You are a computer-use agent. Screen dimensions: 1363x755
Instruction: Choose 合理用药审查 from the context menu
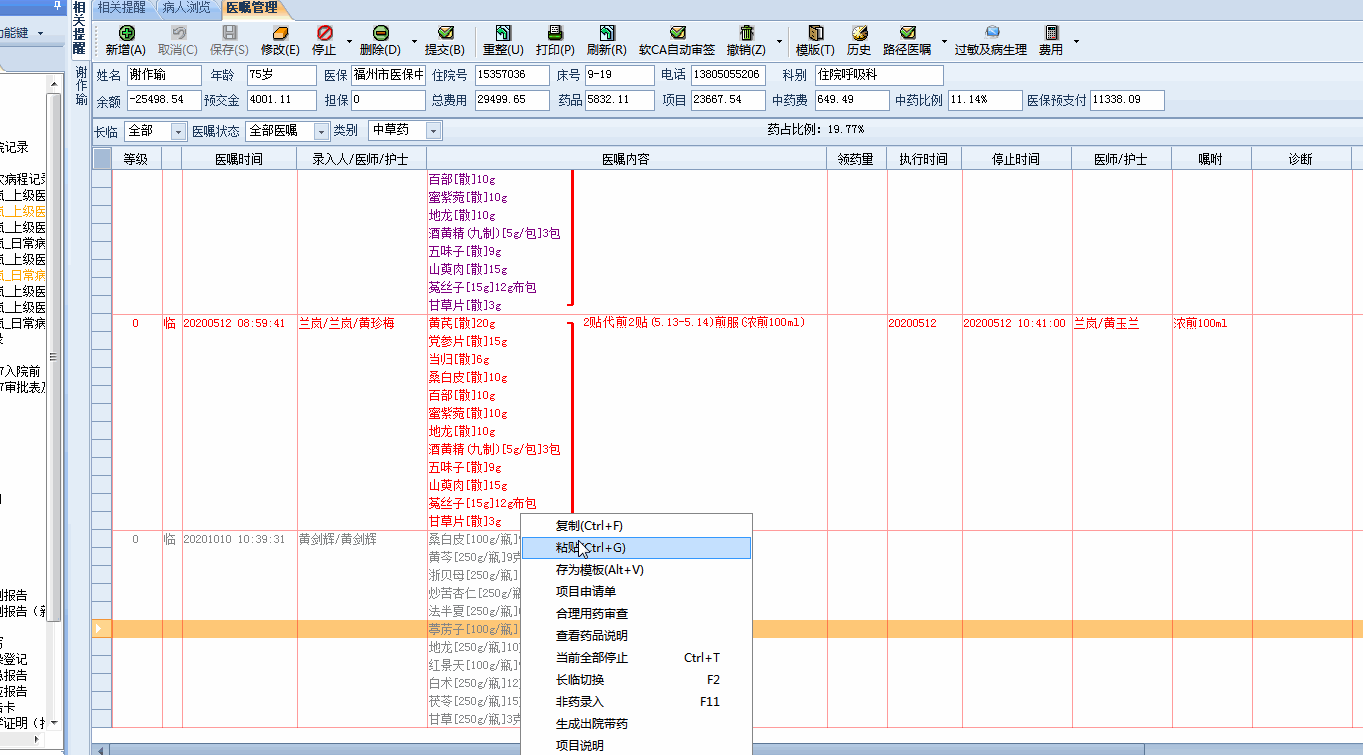point(636,614)
